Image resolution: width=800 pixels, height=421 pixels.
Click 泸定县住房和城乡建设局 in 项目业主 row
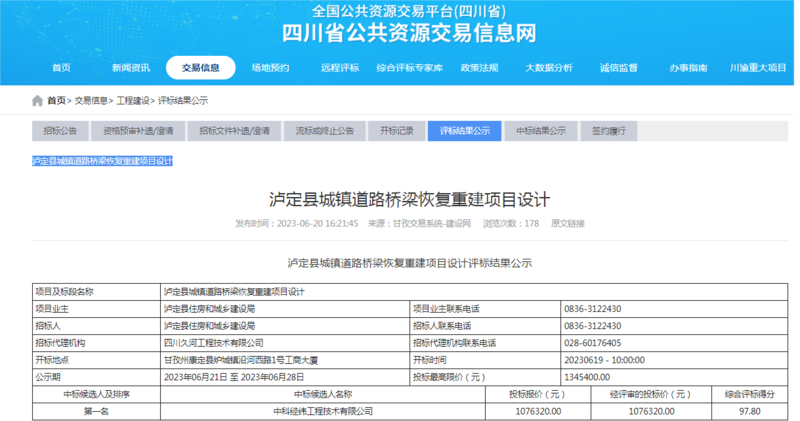coord(209,309)
